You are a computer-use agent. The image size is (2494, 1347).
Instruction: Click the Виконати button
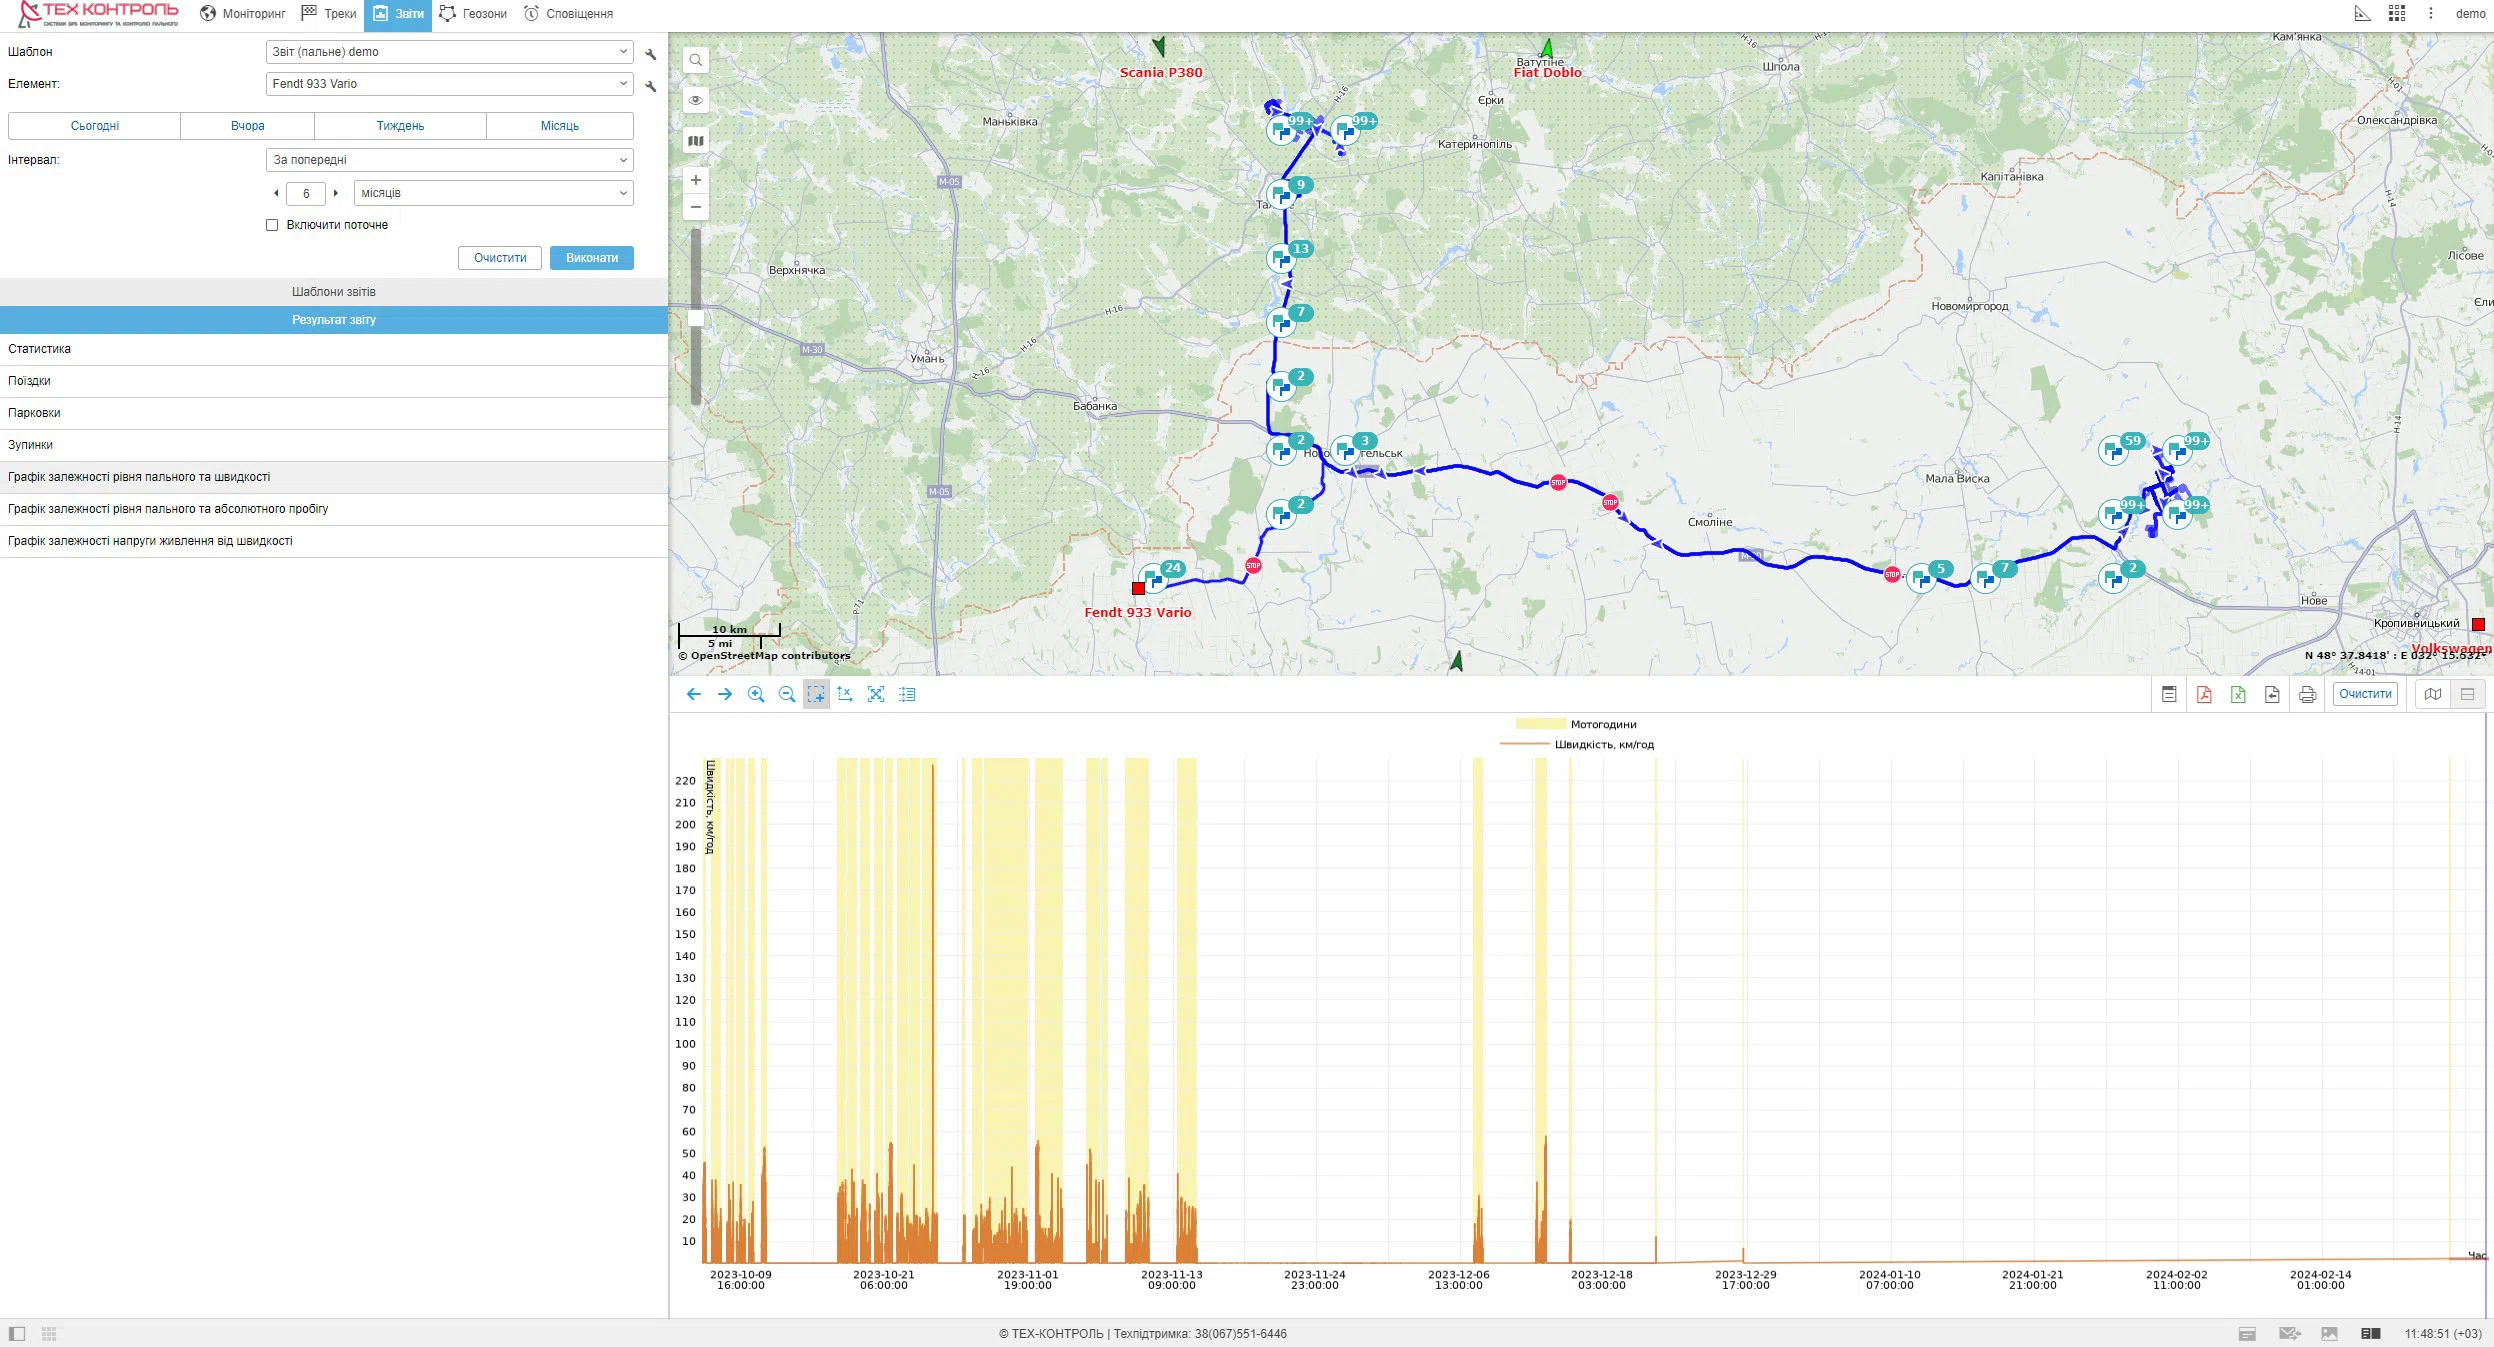click(592, 258)
